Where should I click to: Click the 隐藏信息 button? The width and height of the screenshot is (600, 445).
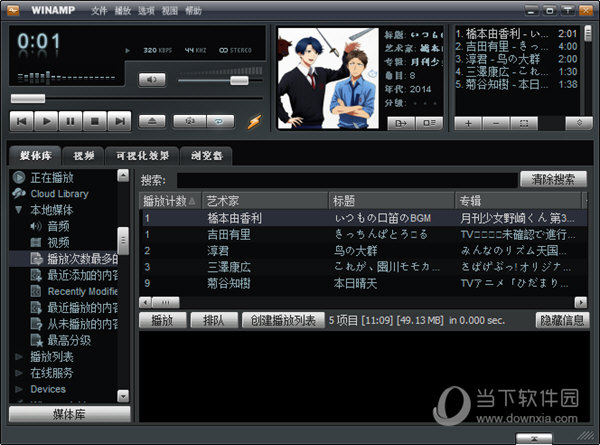tap(562, 320)
